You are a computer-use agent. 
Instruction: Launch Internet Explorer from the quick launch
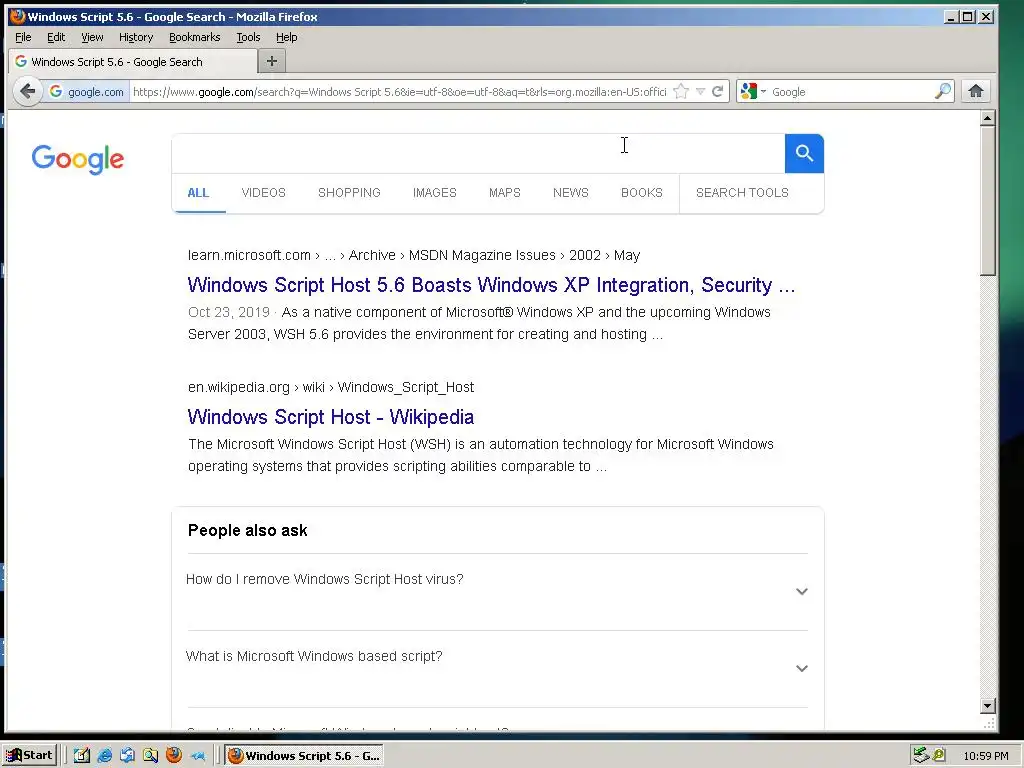[x=104, y=756]
